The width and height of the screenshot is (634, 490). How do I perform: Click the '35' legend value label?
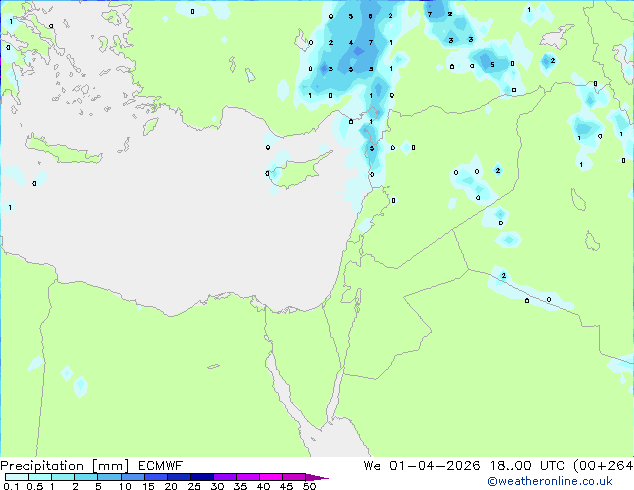(x=240, y=486)
